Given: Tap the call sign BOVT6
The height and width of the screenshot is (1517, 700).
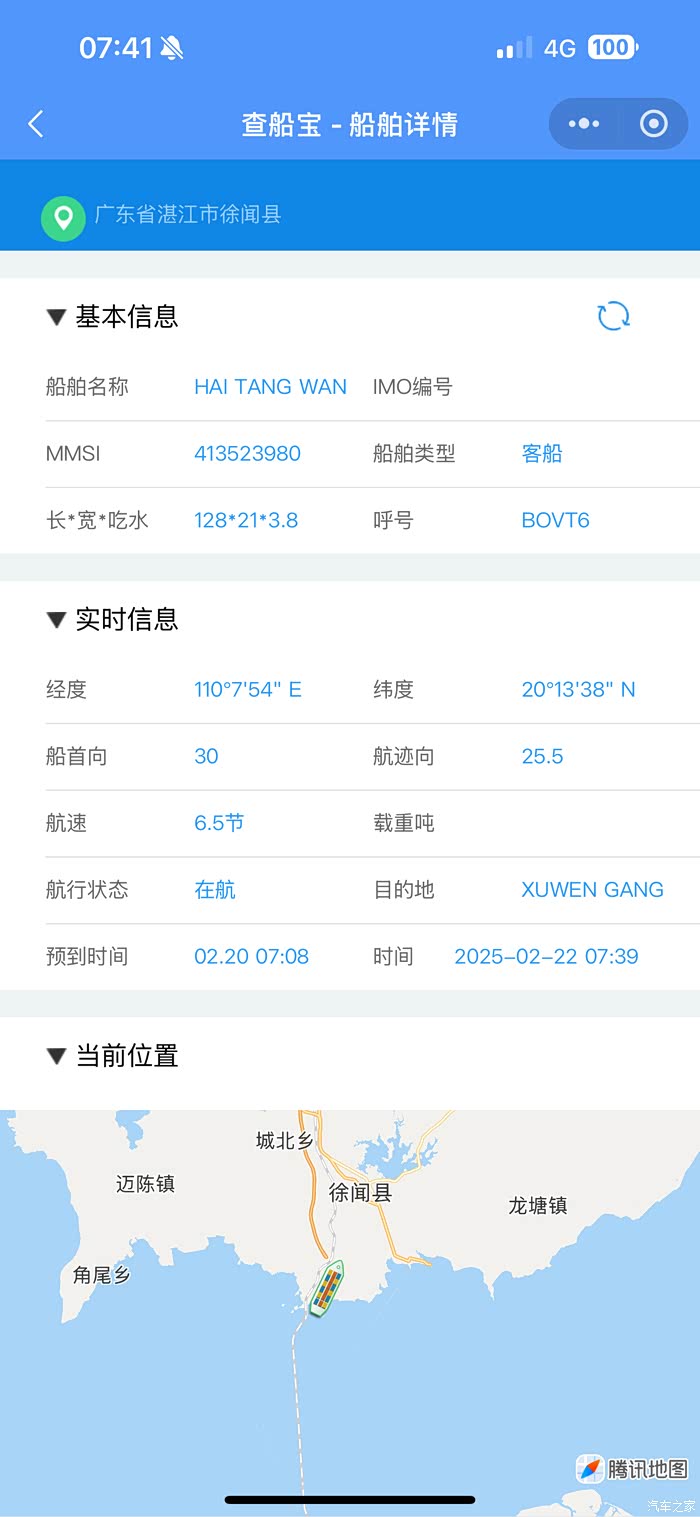Looking at the screenshot, I should point(555,521).
